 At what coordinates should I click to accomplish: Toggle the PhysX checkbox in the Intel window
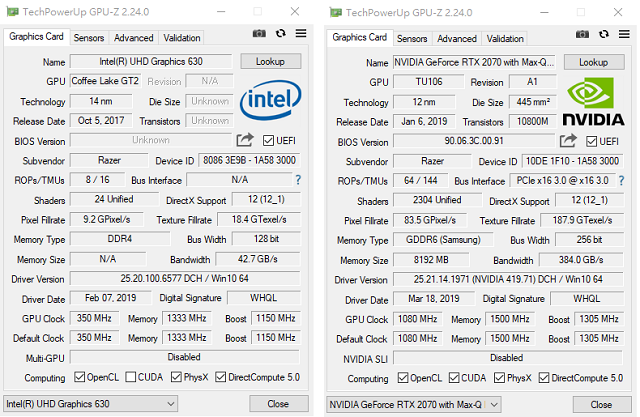tap(176, 378)
